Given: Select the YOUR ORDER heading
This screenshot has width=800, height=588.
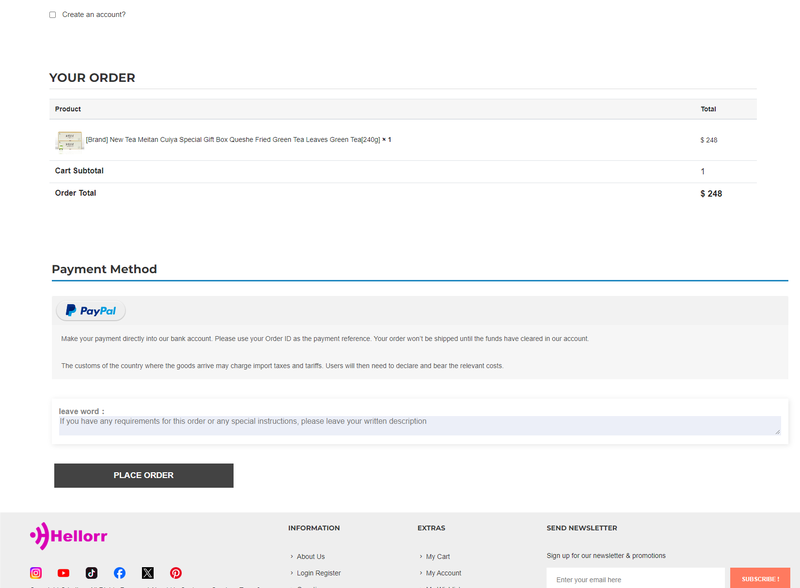Looking at the screenshot, I should click(x=92, y=78).
